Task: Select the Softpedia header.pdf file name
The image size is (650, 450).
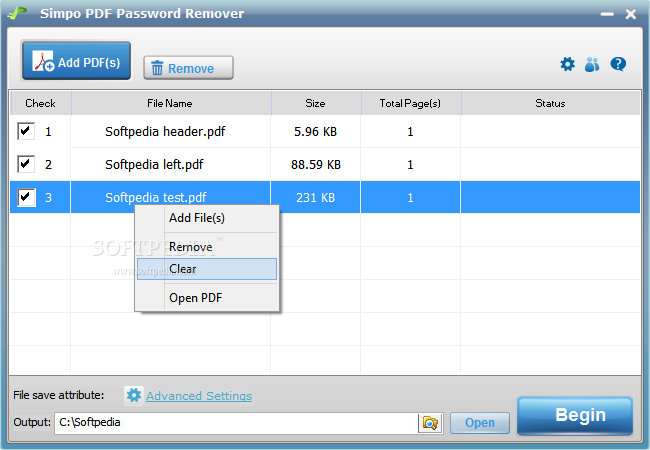Action: 165,132
